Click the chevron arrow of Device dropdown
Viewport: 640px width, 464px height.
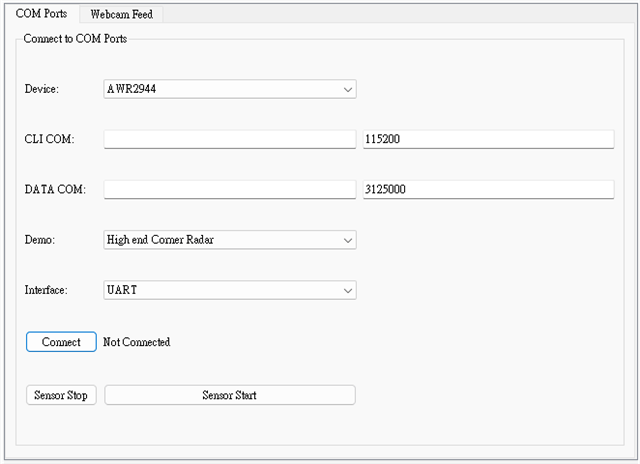pyautogui.click(x=348, y=89)
